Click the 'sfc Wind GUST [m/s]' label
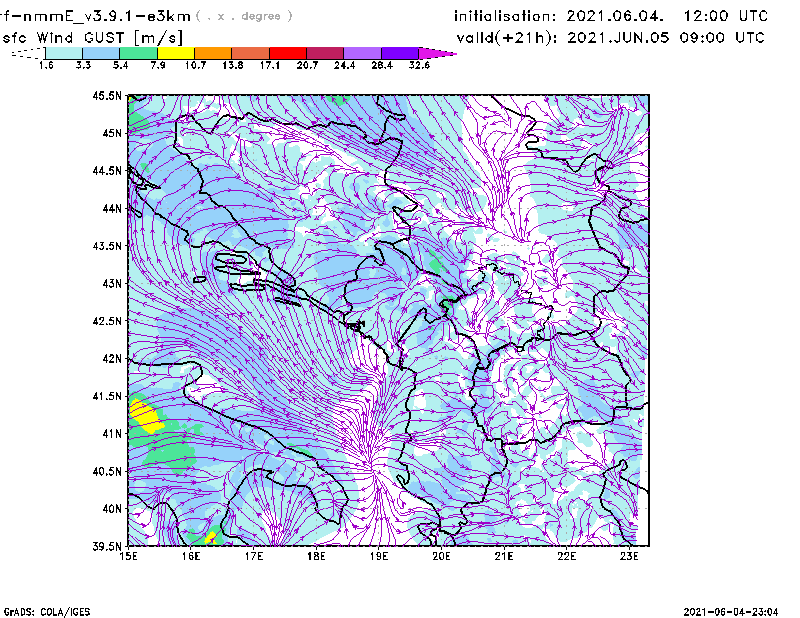 tap(92, 38)
